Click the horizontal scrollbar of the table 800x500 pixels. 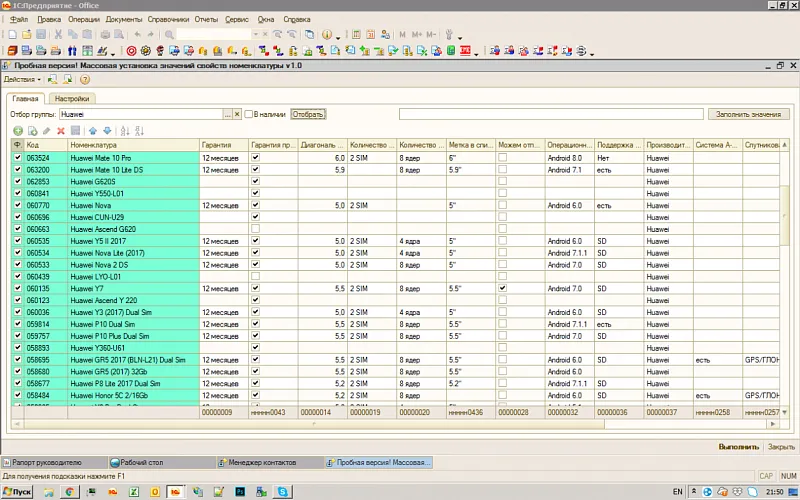click(314, 423)
